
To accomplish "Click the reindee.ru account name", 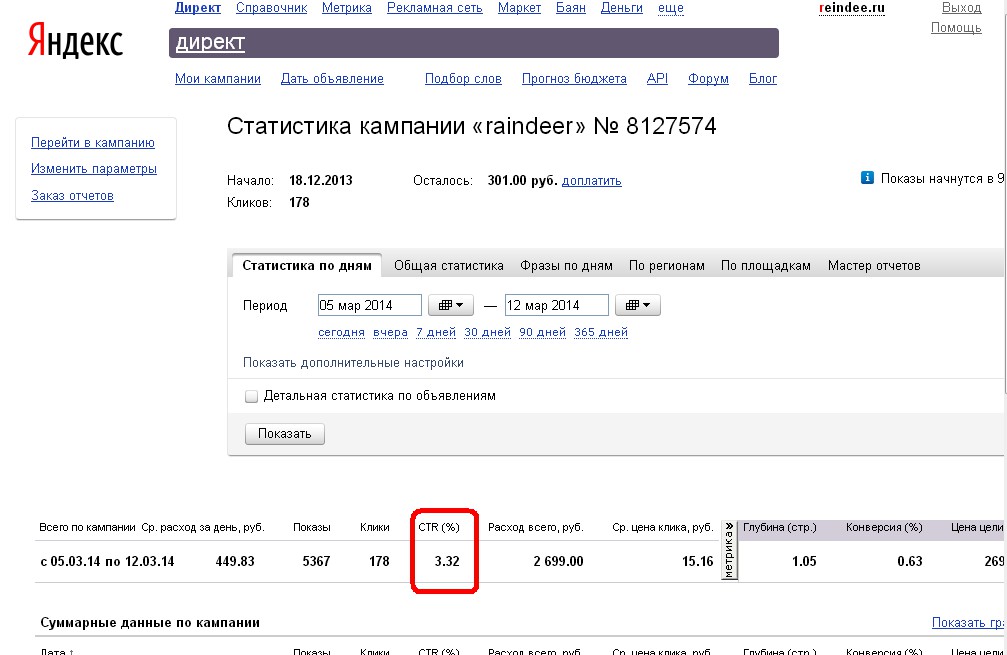I will click(852, 8).
